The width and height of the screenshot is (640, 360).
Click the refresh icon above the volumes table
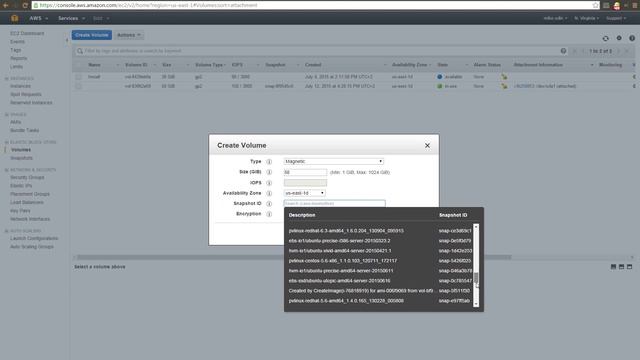[x=605, y=38]
